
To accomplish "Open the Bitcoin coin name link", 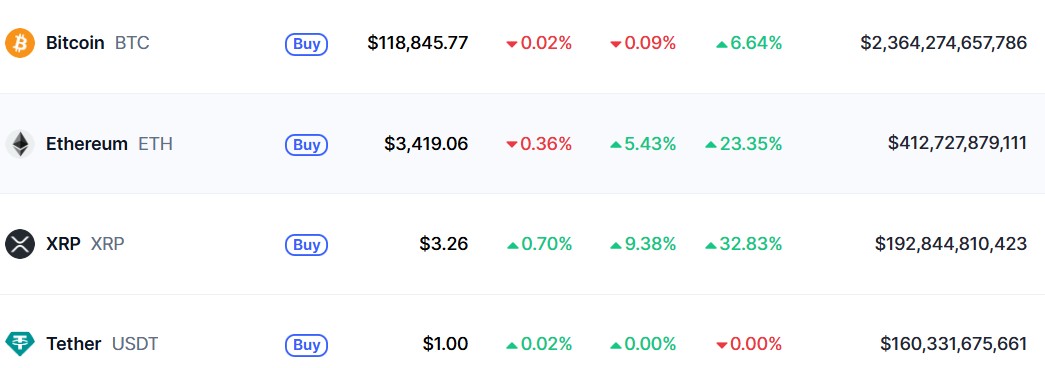I will [x=75, y=43].
